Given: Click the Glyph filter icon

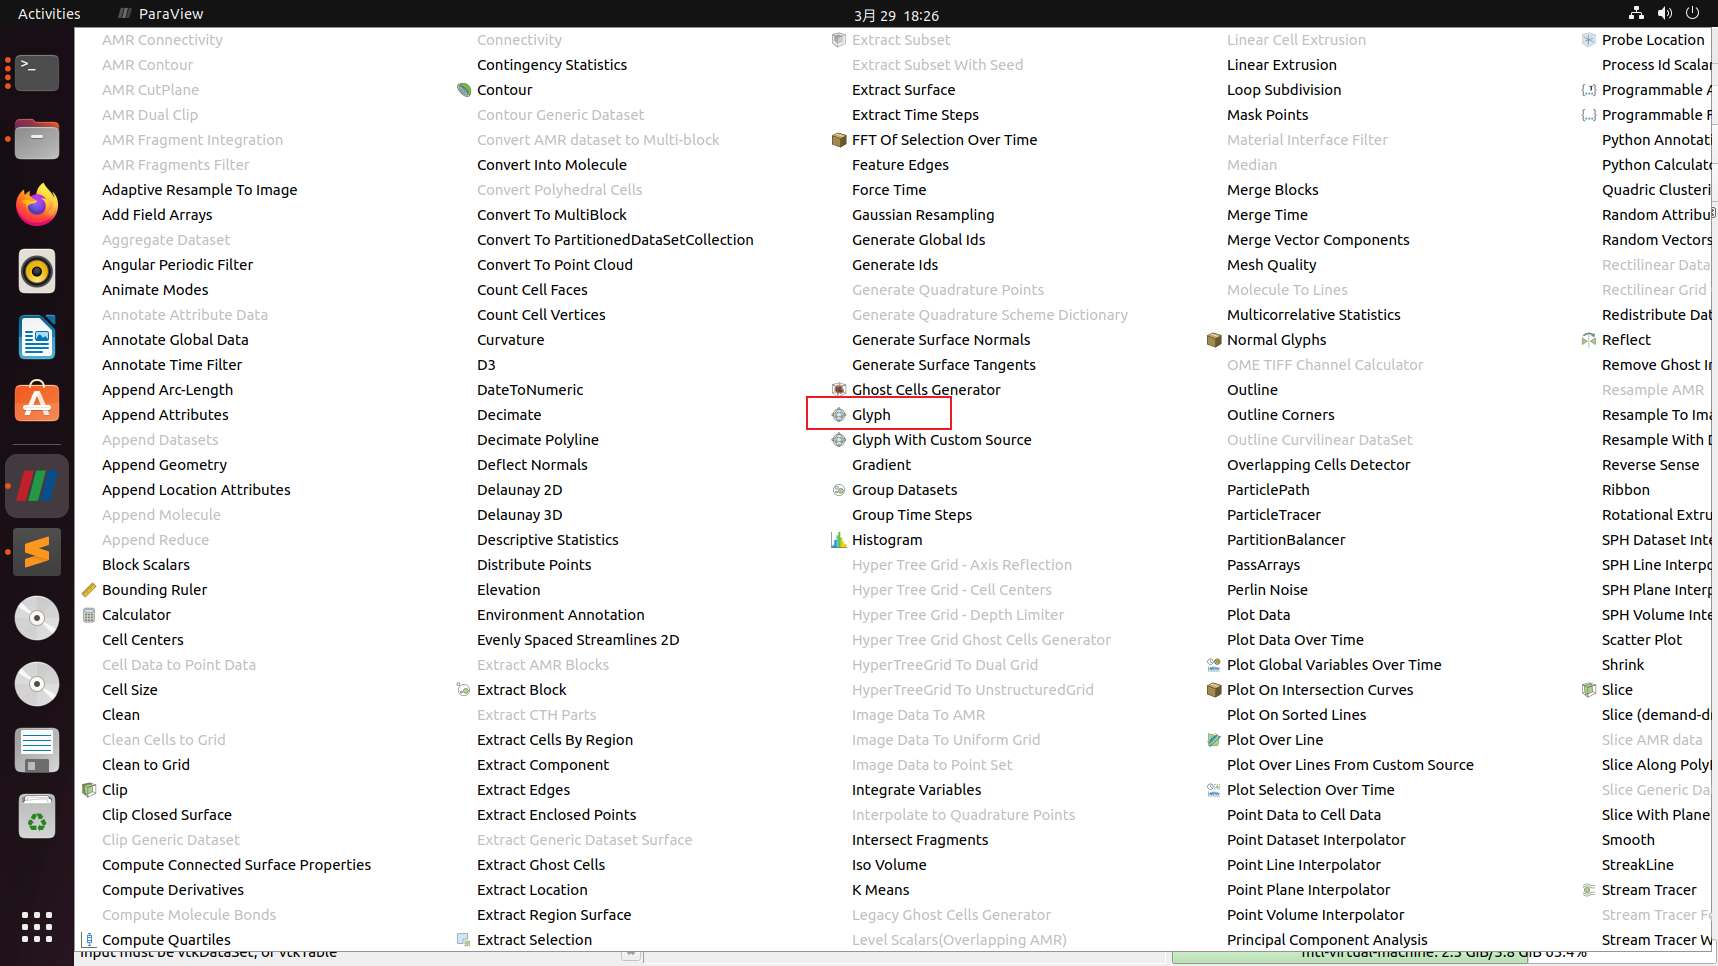Looking at the screenshot, I should tap(839, 415).
